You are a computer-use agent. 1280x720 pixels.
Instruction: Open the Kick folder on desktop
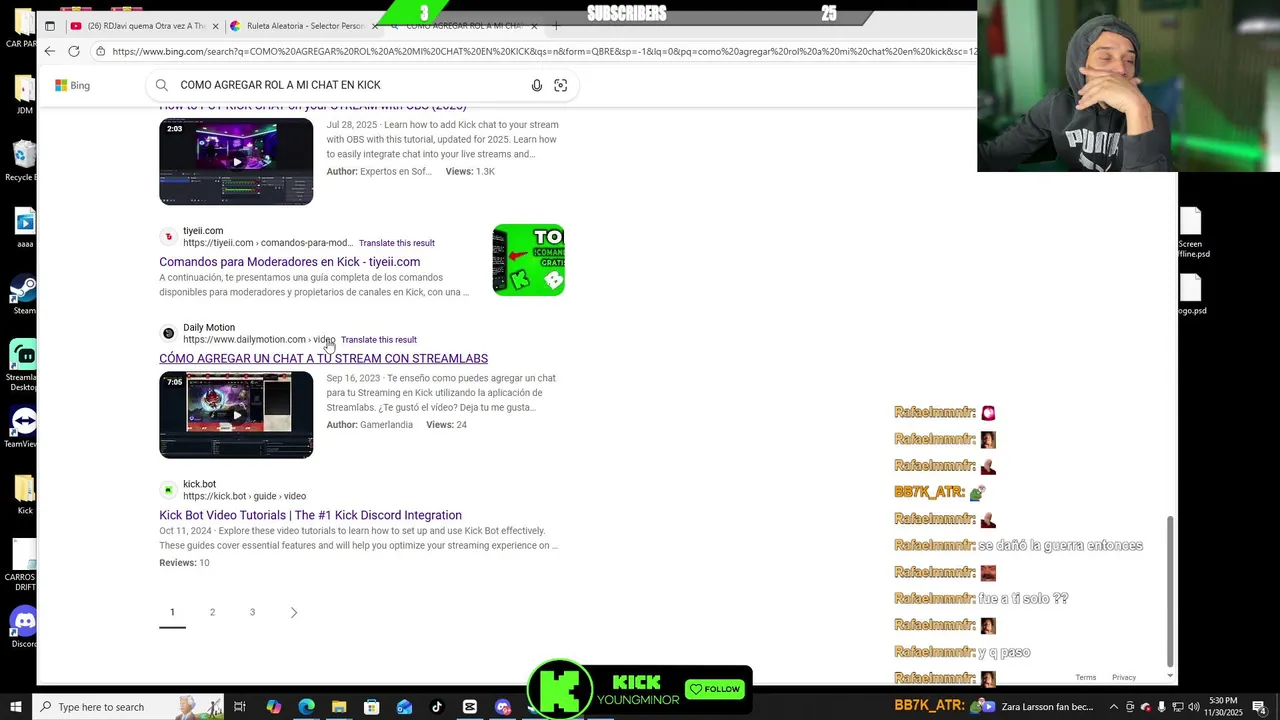tap(24, 494)
